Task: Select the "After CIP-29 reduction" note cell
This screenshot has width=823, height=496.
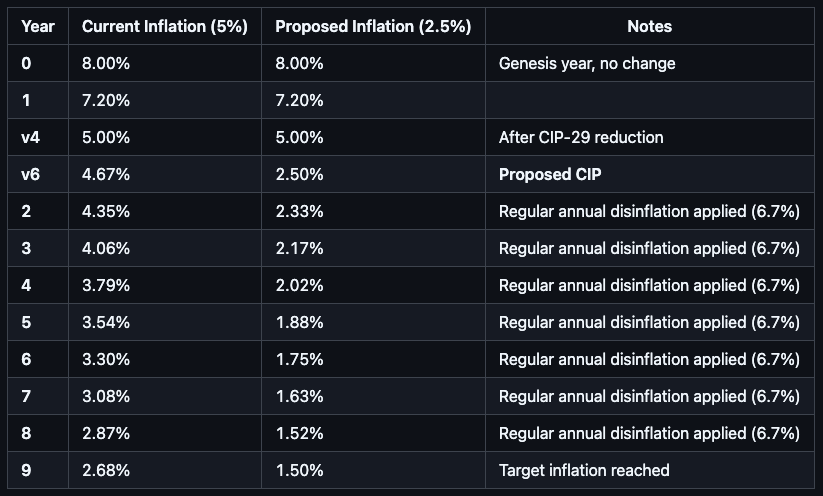Action: pyautogui.click(x=581, y=138)
